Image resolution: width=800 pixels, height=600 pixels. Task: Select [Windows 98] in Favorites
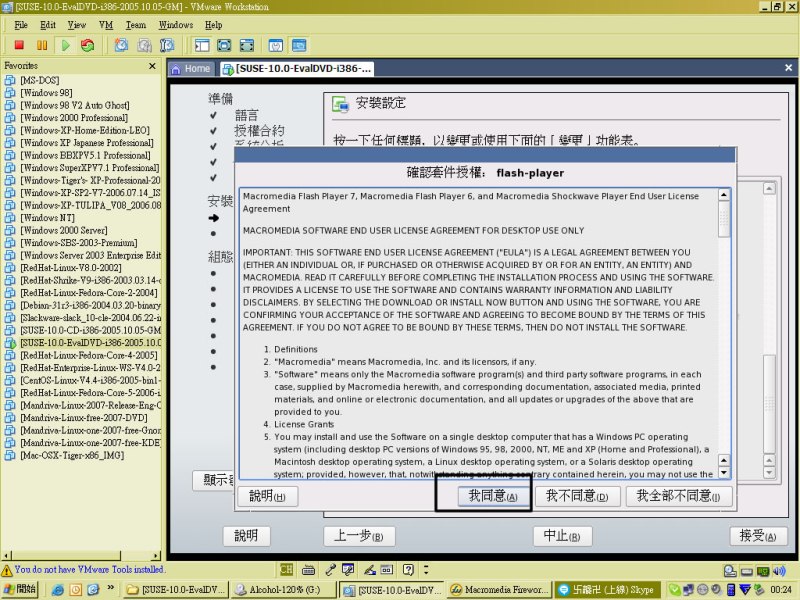pos(46,93)
